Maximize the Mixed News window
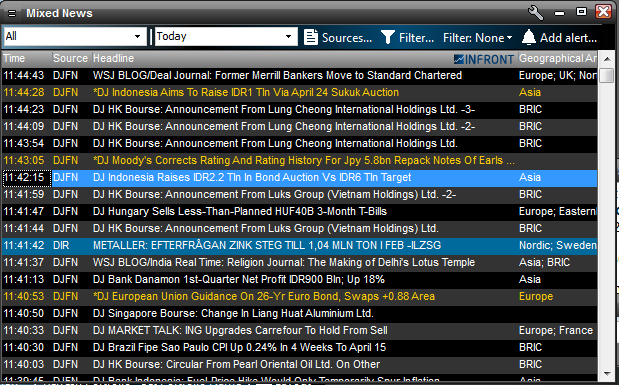 pos(581,12)
